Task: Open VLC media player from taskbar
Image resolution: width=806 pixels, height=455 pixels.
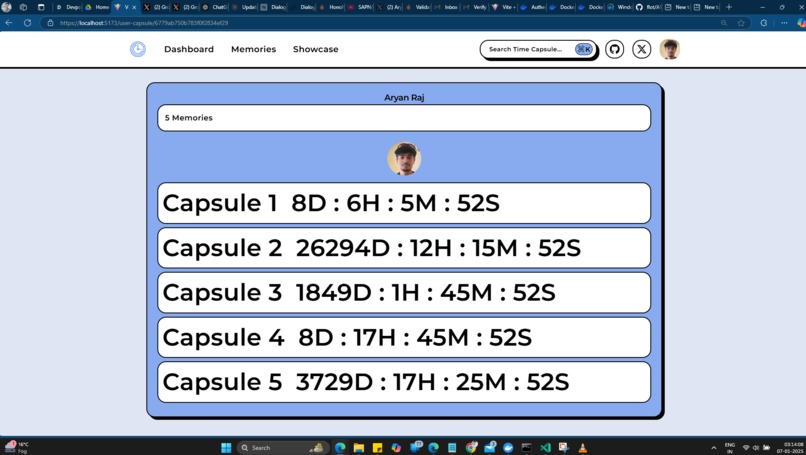Action: pyautogui.click(x=582, y=447)
